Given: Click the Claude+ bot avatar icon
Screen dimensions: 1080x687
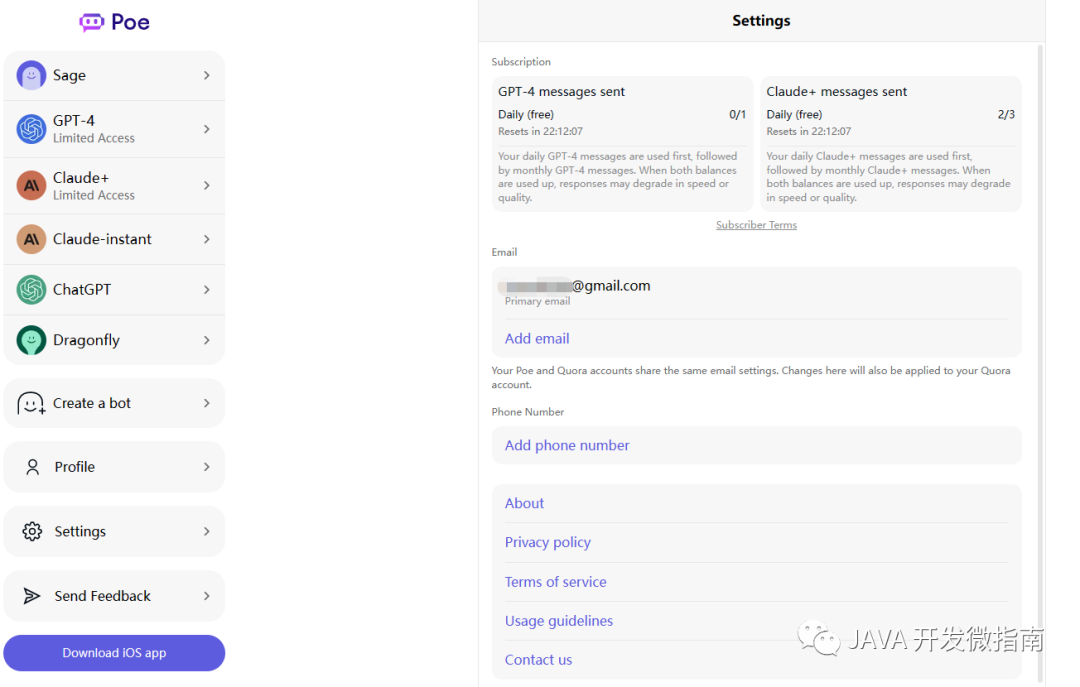Looking at the screenshot, I should pyautogui.click(x=32, y=185).
